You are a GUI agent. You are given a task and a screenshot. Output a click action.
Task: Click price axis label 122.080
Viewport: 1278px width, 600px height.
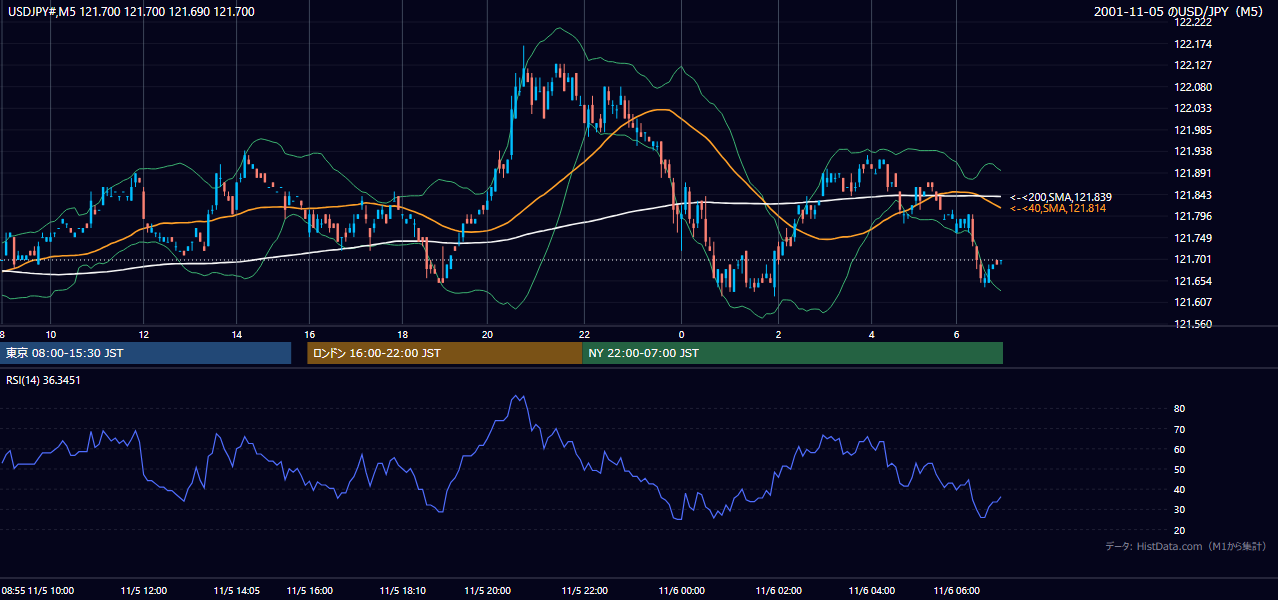1192,87
